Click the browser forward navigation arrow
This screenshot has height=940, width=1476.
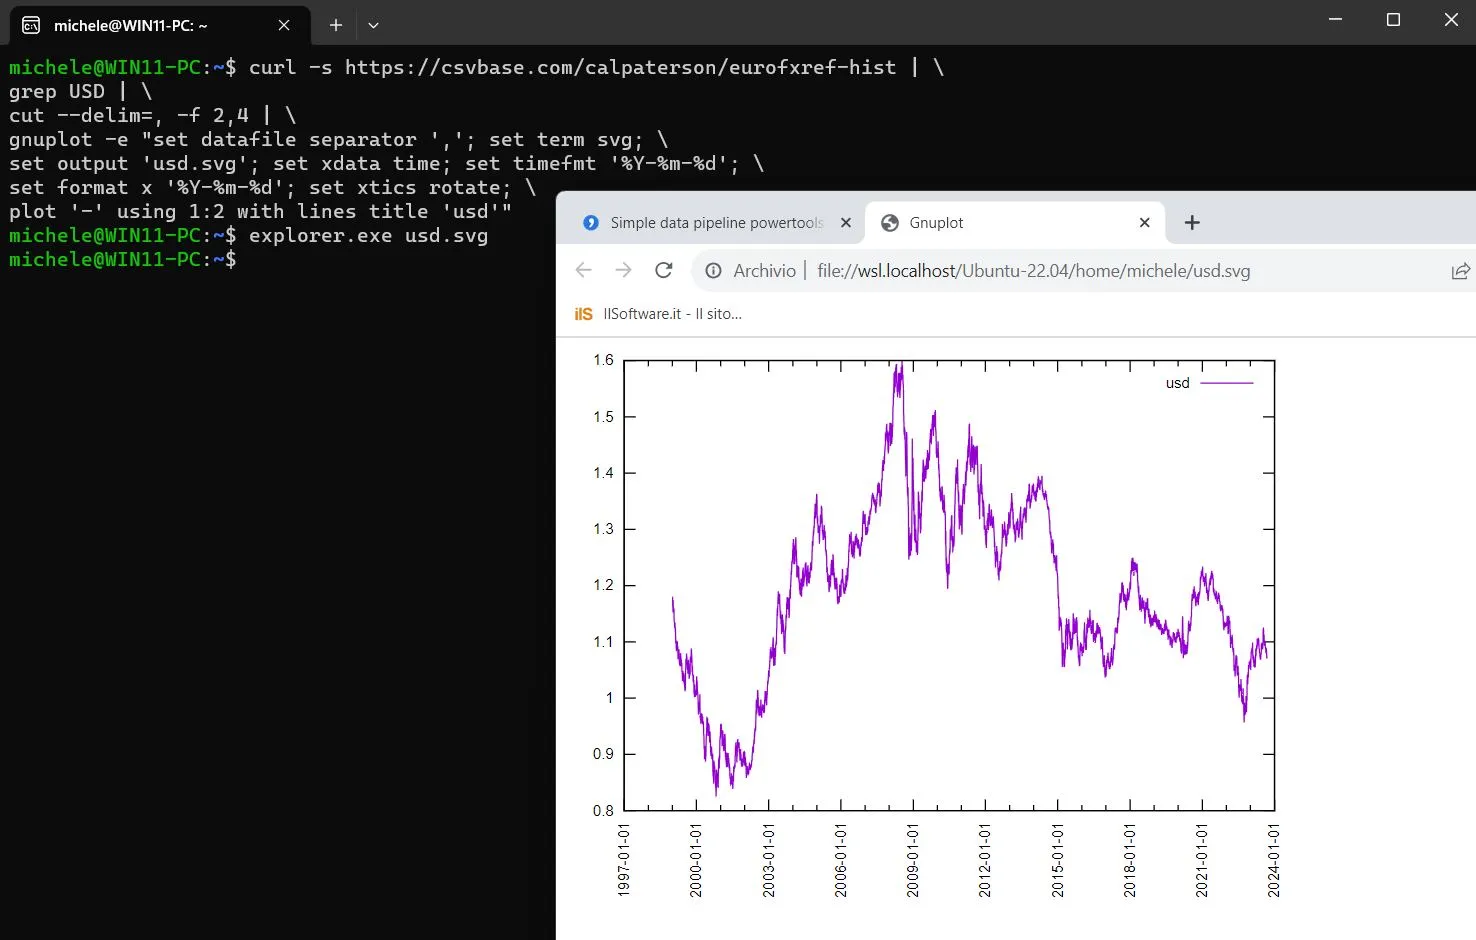[623, 270]
